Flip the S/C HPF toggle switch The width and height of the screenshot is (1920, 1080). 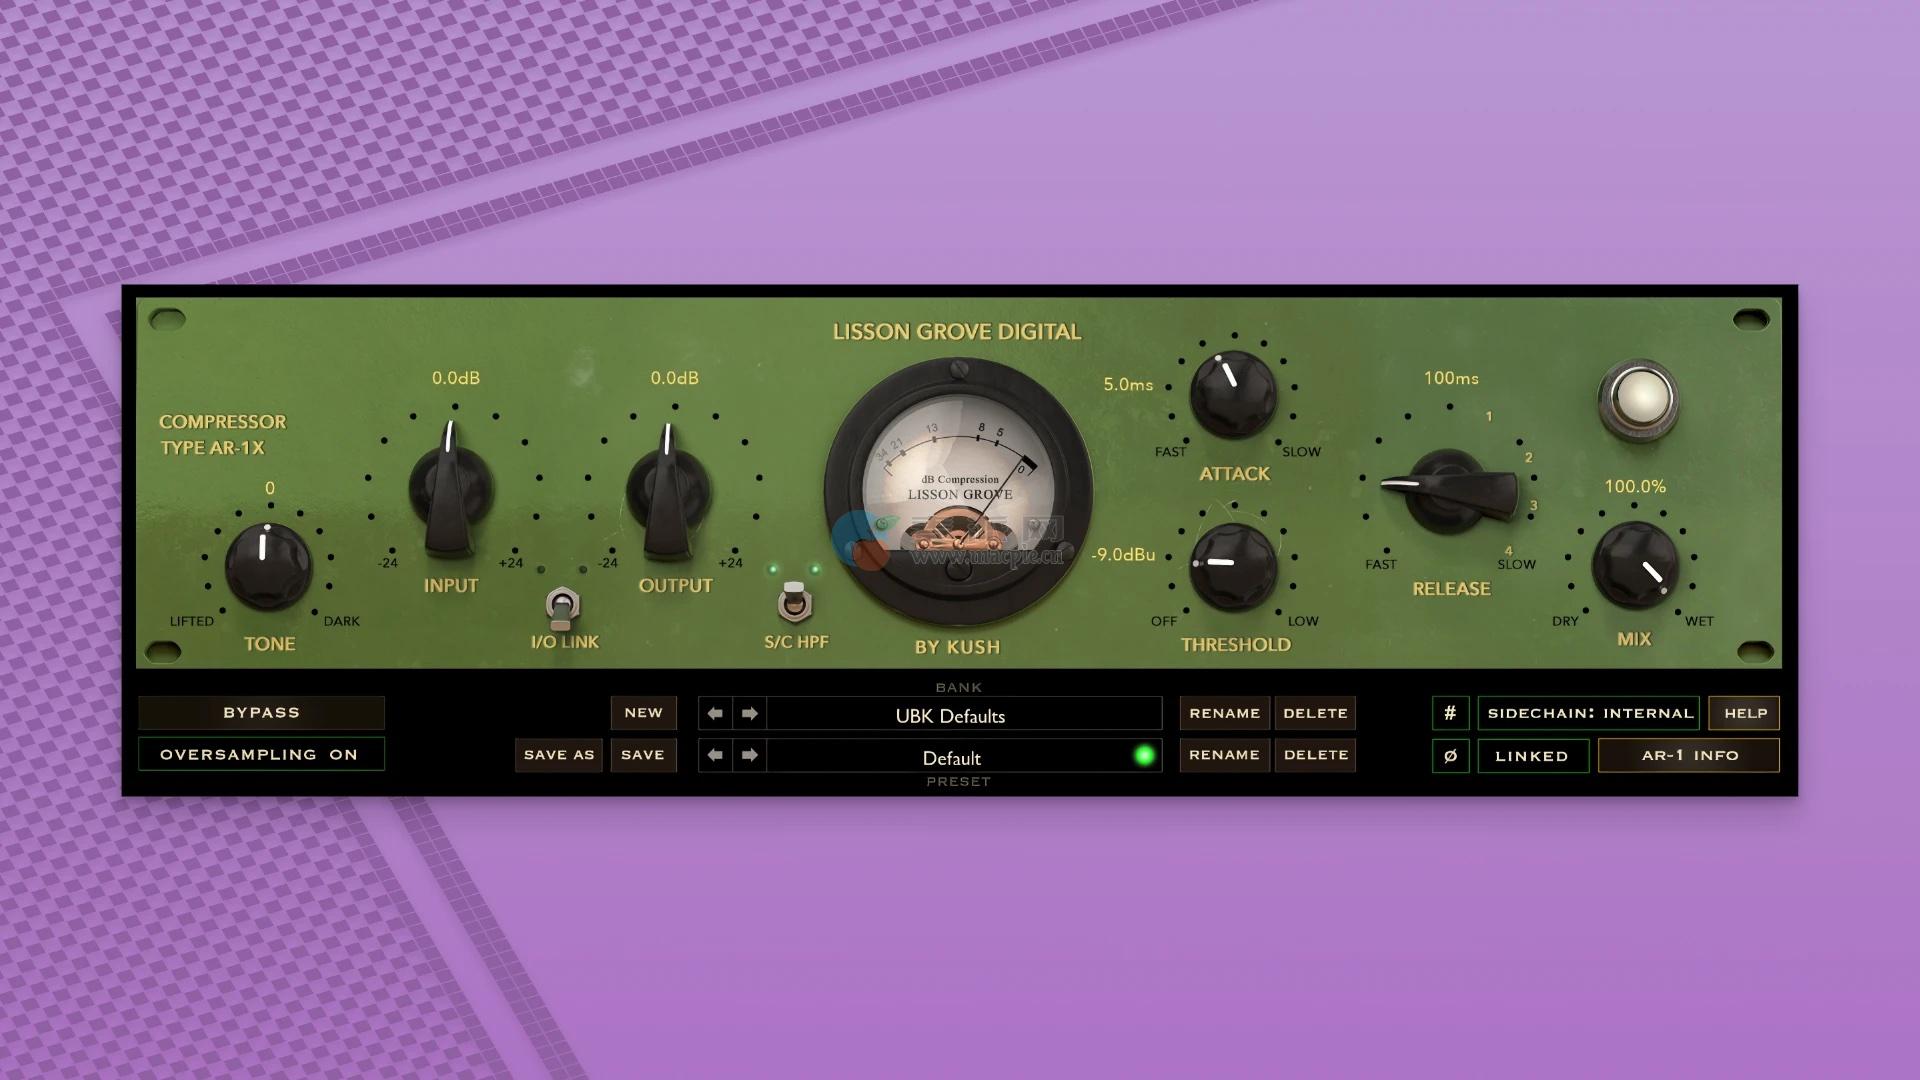pyautogui.click(x=794, y=602)
